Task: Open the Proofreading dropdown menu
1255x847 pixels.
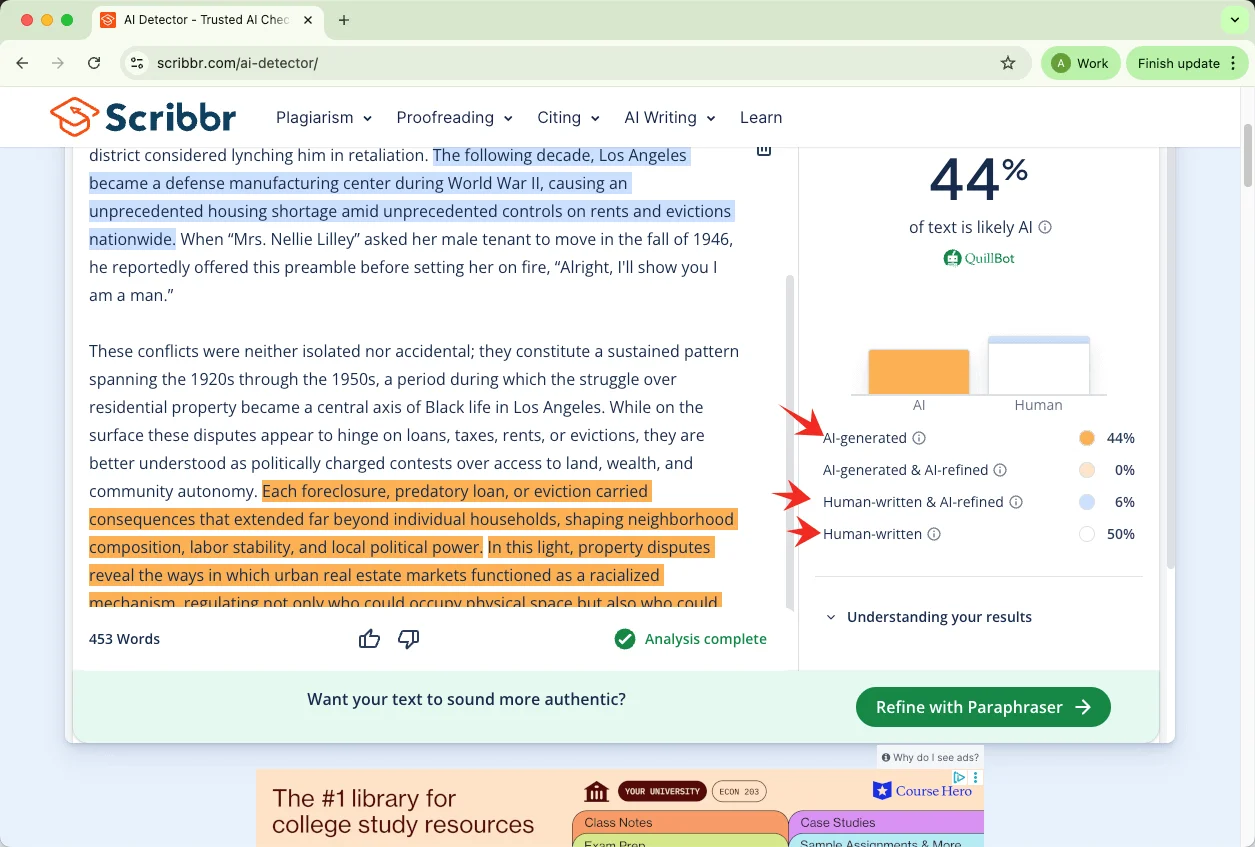Action: coord(454,118)
